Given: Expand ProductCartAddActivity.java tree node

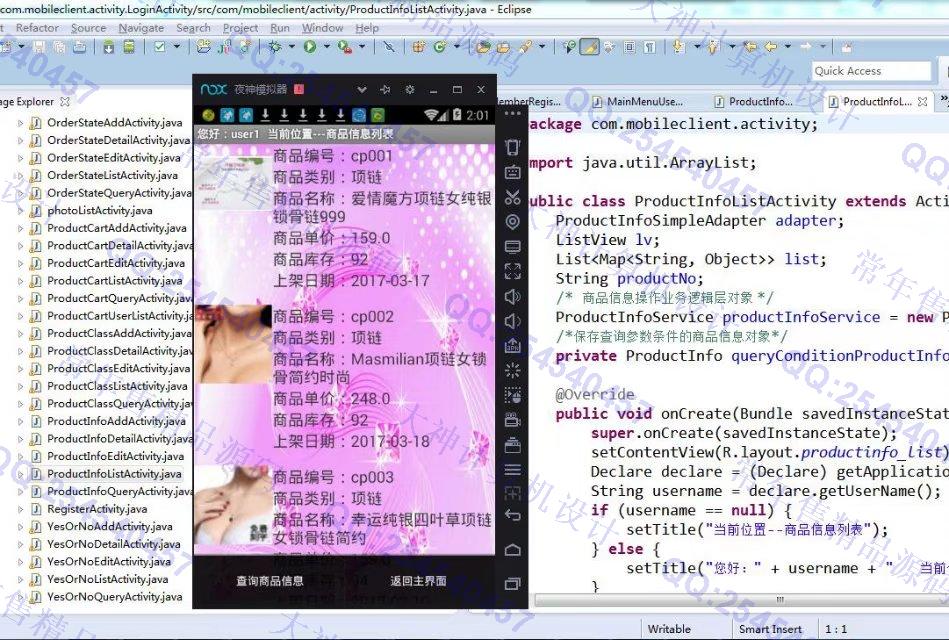Looking at the screenshot, I should click(21, 228).
